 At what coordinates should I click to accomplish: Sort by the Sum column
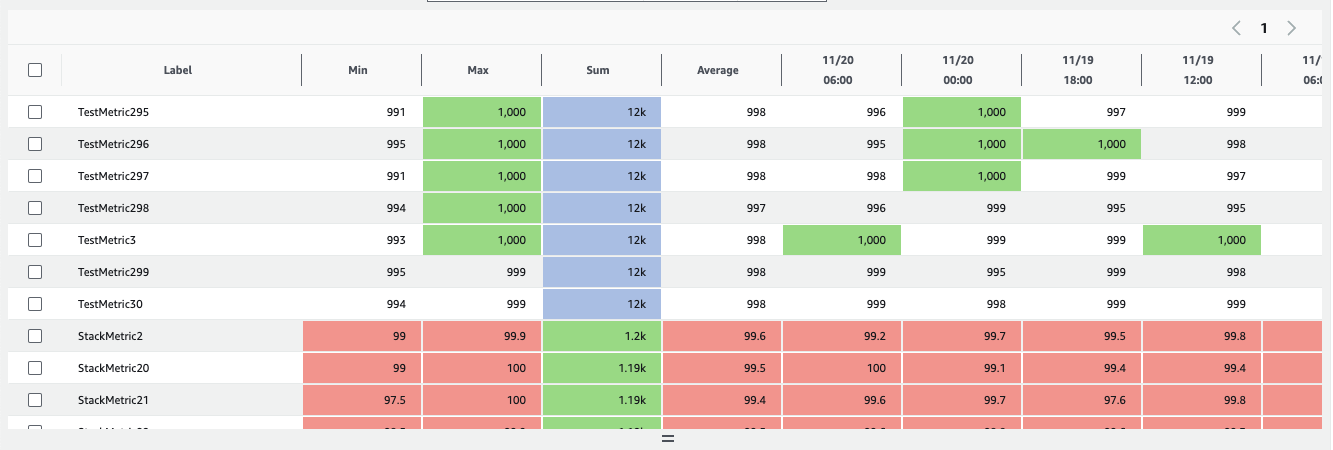598,70
